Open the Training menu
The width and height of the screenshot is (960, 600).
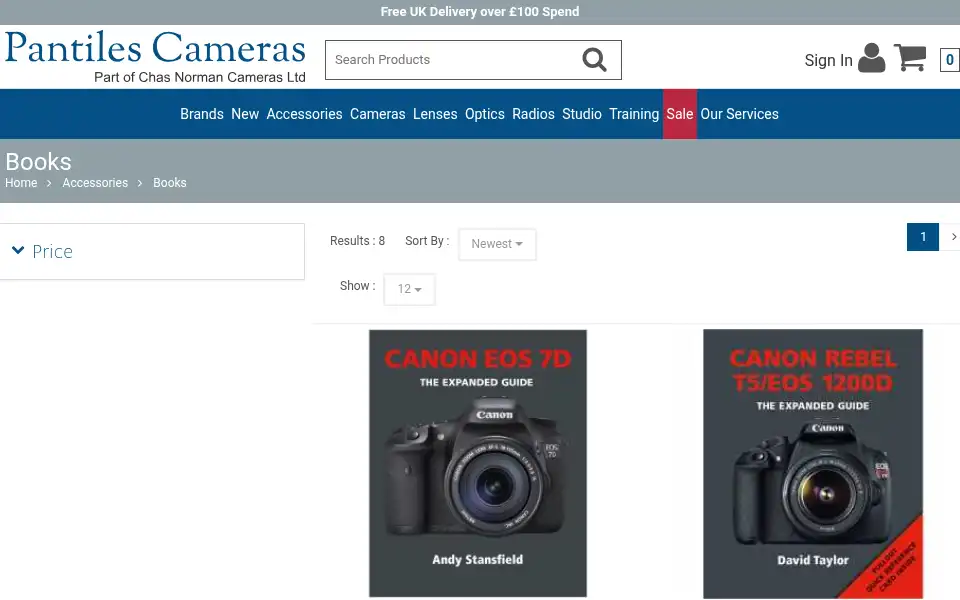(x=634, y=114)
